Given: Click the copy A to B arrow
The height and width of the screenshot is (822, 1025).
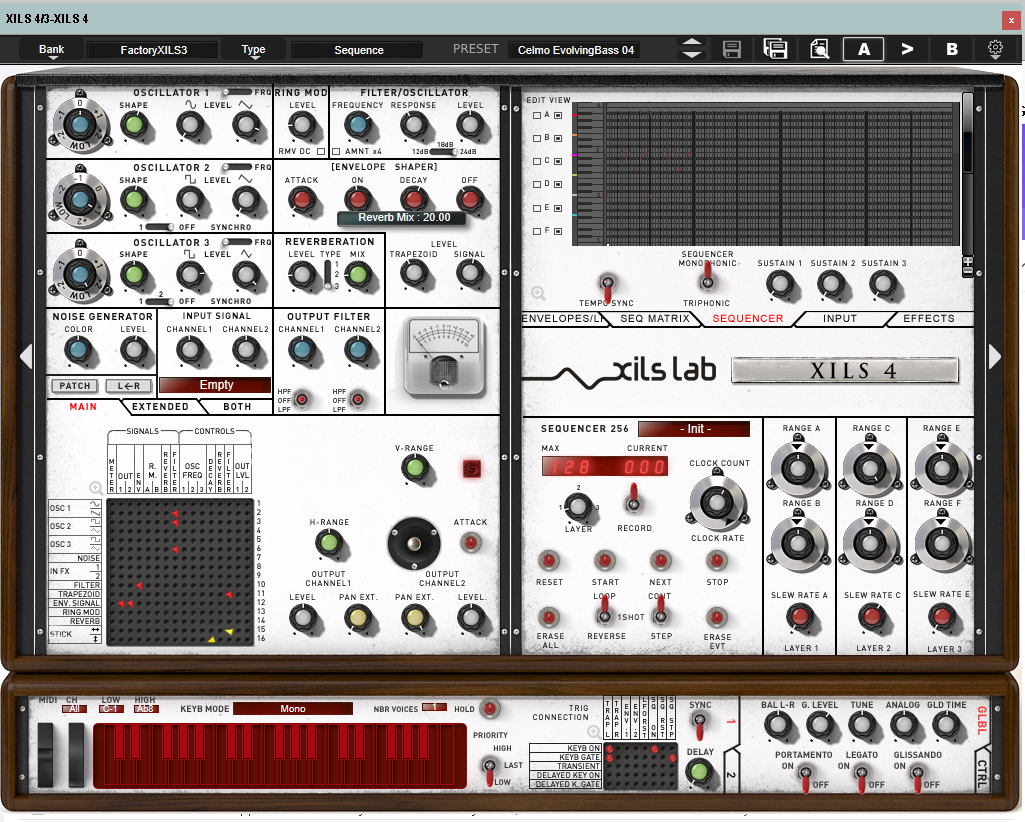Looking at the screenshot, I should (x=907, y=49).
